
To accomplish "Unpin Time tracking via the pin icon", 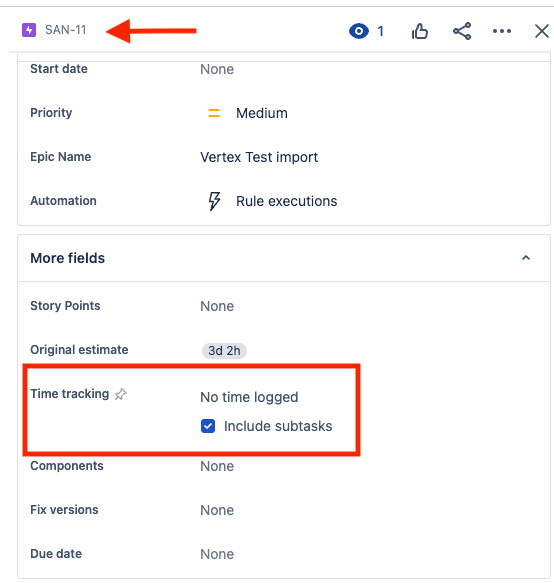I will (120, 394).
